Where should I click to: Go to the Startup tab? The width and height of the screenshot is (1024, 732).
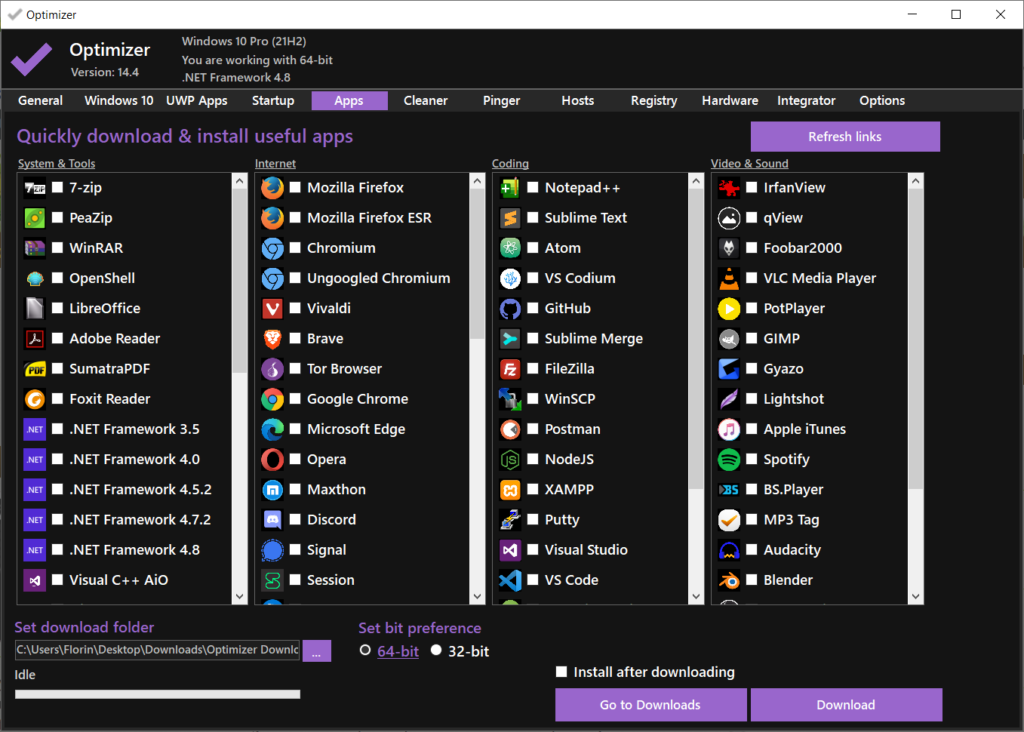(x=273, y=101)
